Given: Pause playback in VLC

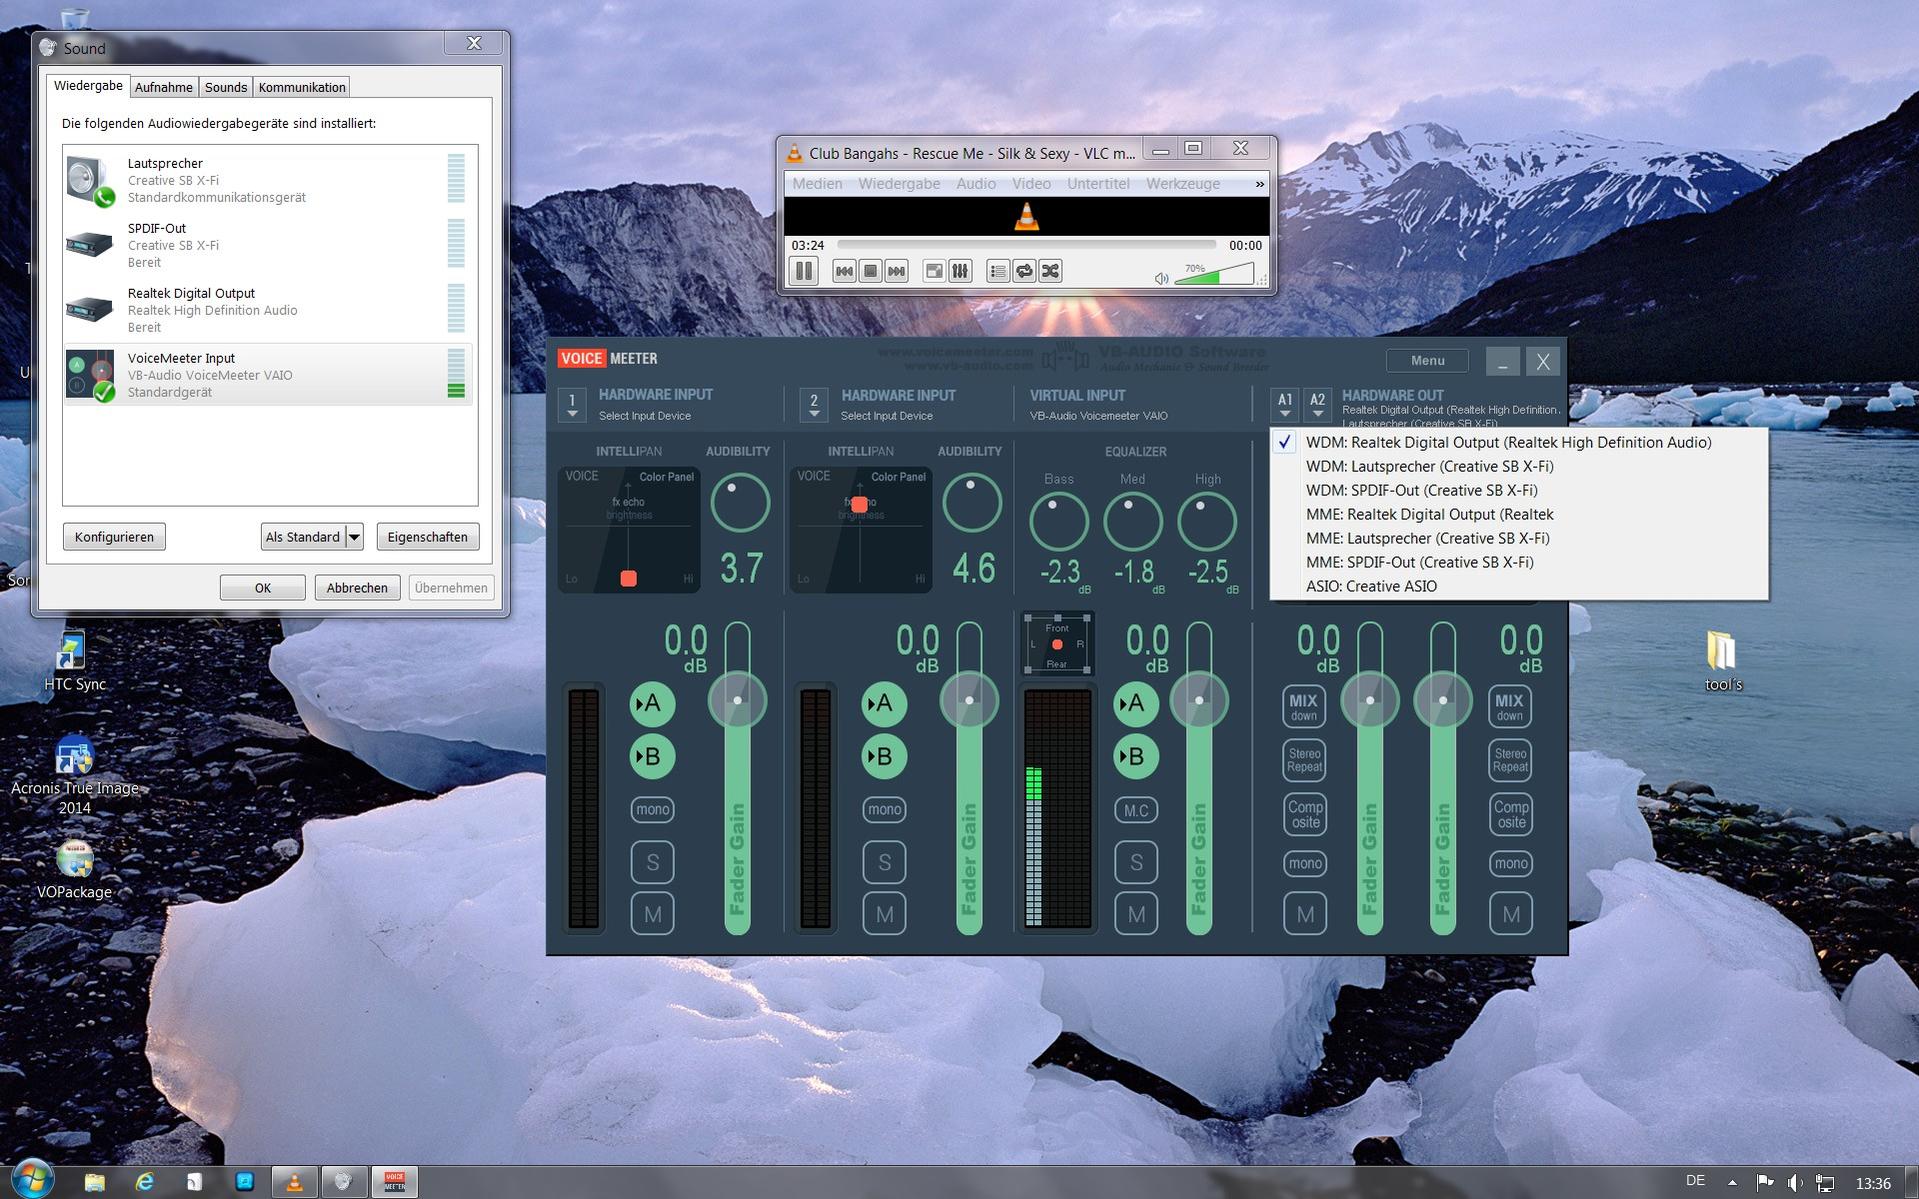Looking at the screenshot, I should [804, 271].
